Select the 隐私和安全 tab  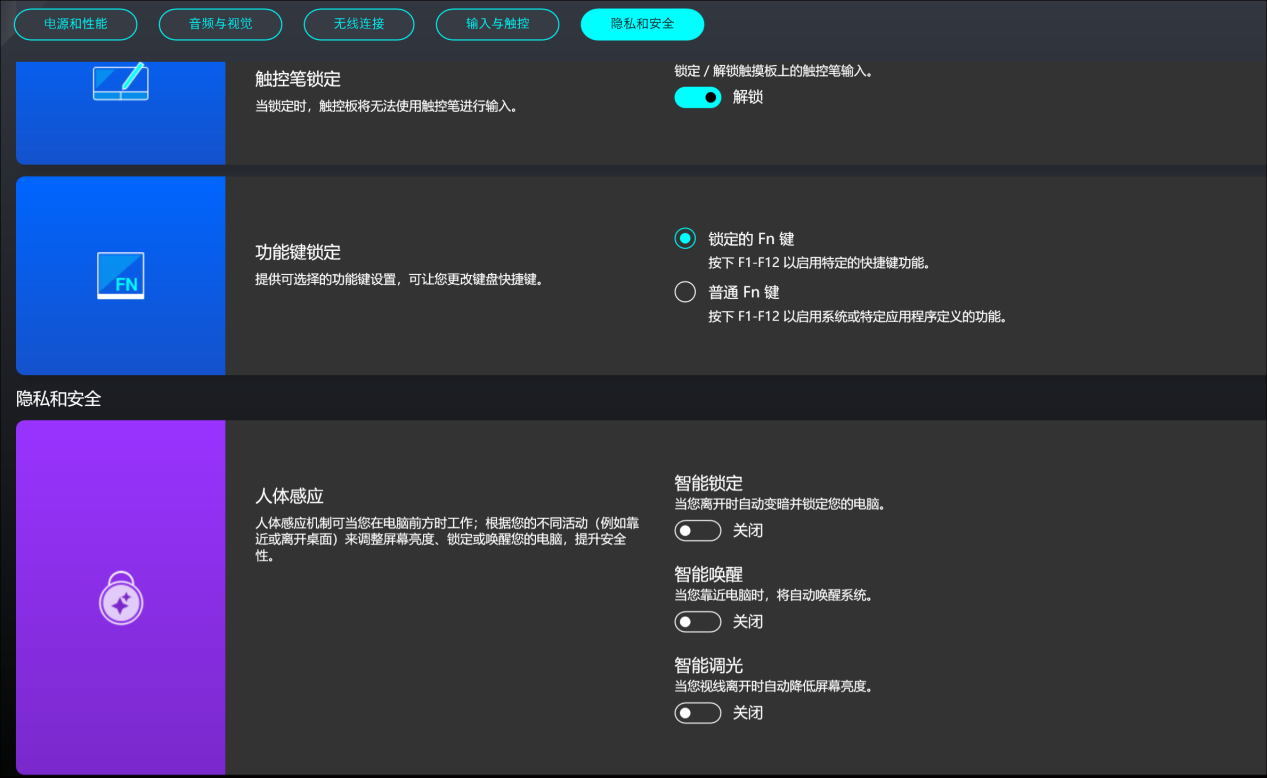(x=641, y=24)
